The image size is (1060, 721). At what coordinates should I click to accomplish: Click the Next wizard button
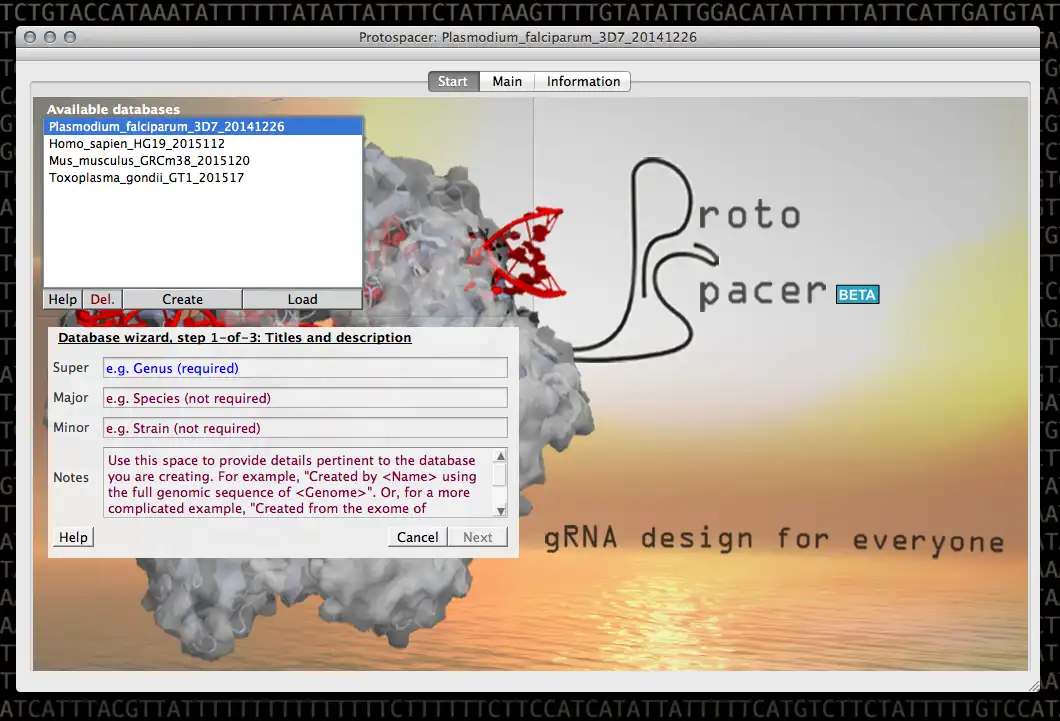(x=477, y=537)
